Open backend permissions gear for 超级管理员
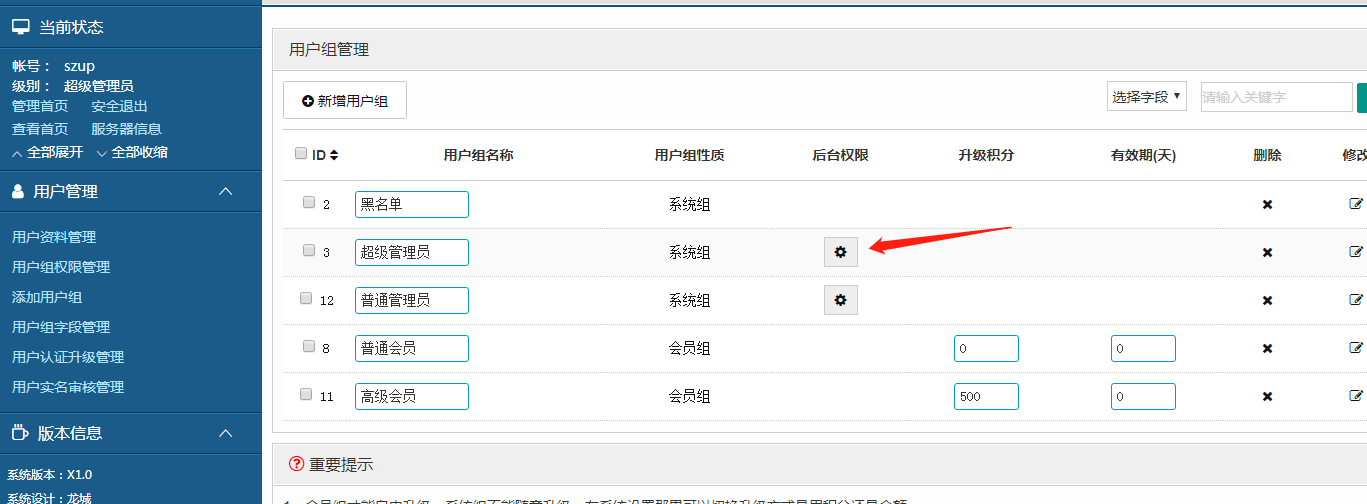This screenshot has width=1367, height=504. point(840,252)
